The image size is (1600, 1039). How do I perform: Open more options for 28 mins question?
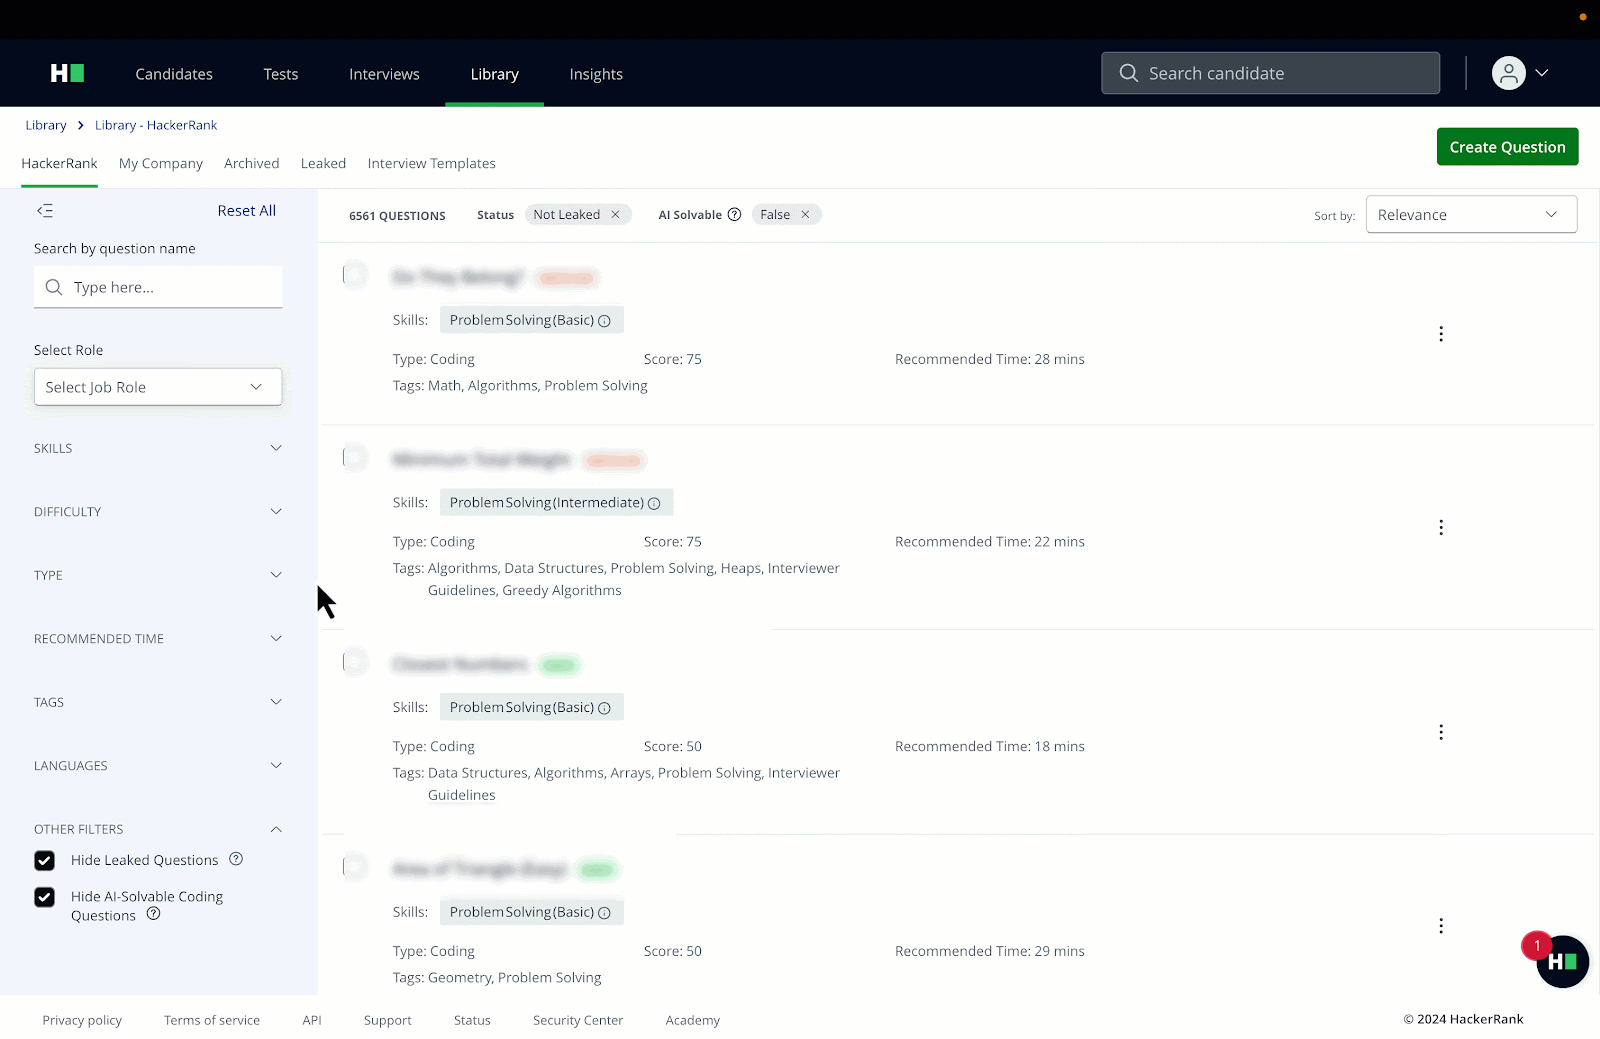click(1440, 334)
